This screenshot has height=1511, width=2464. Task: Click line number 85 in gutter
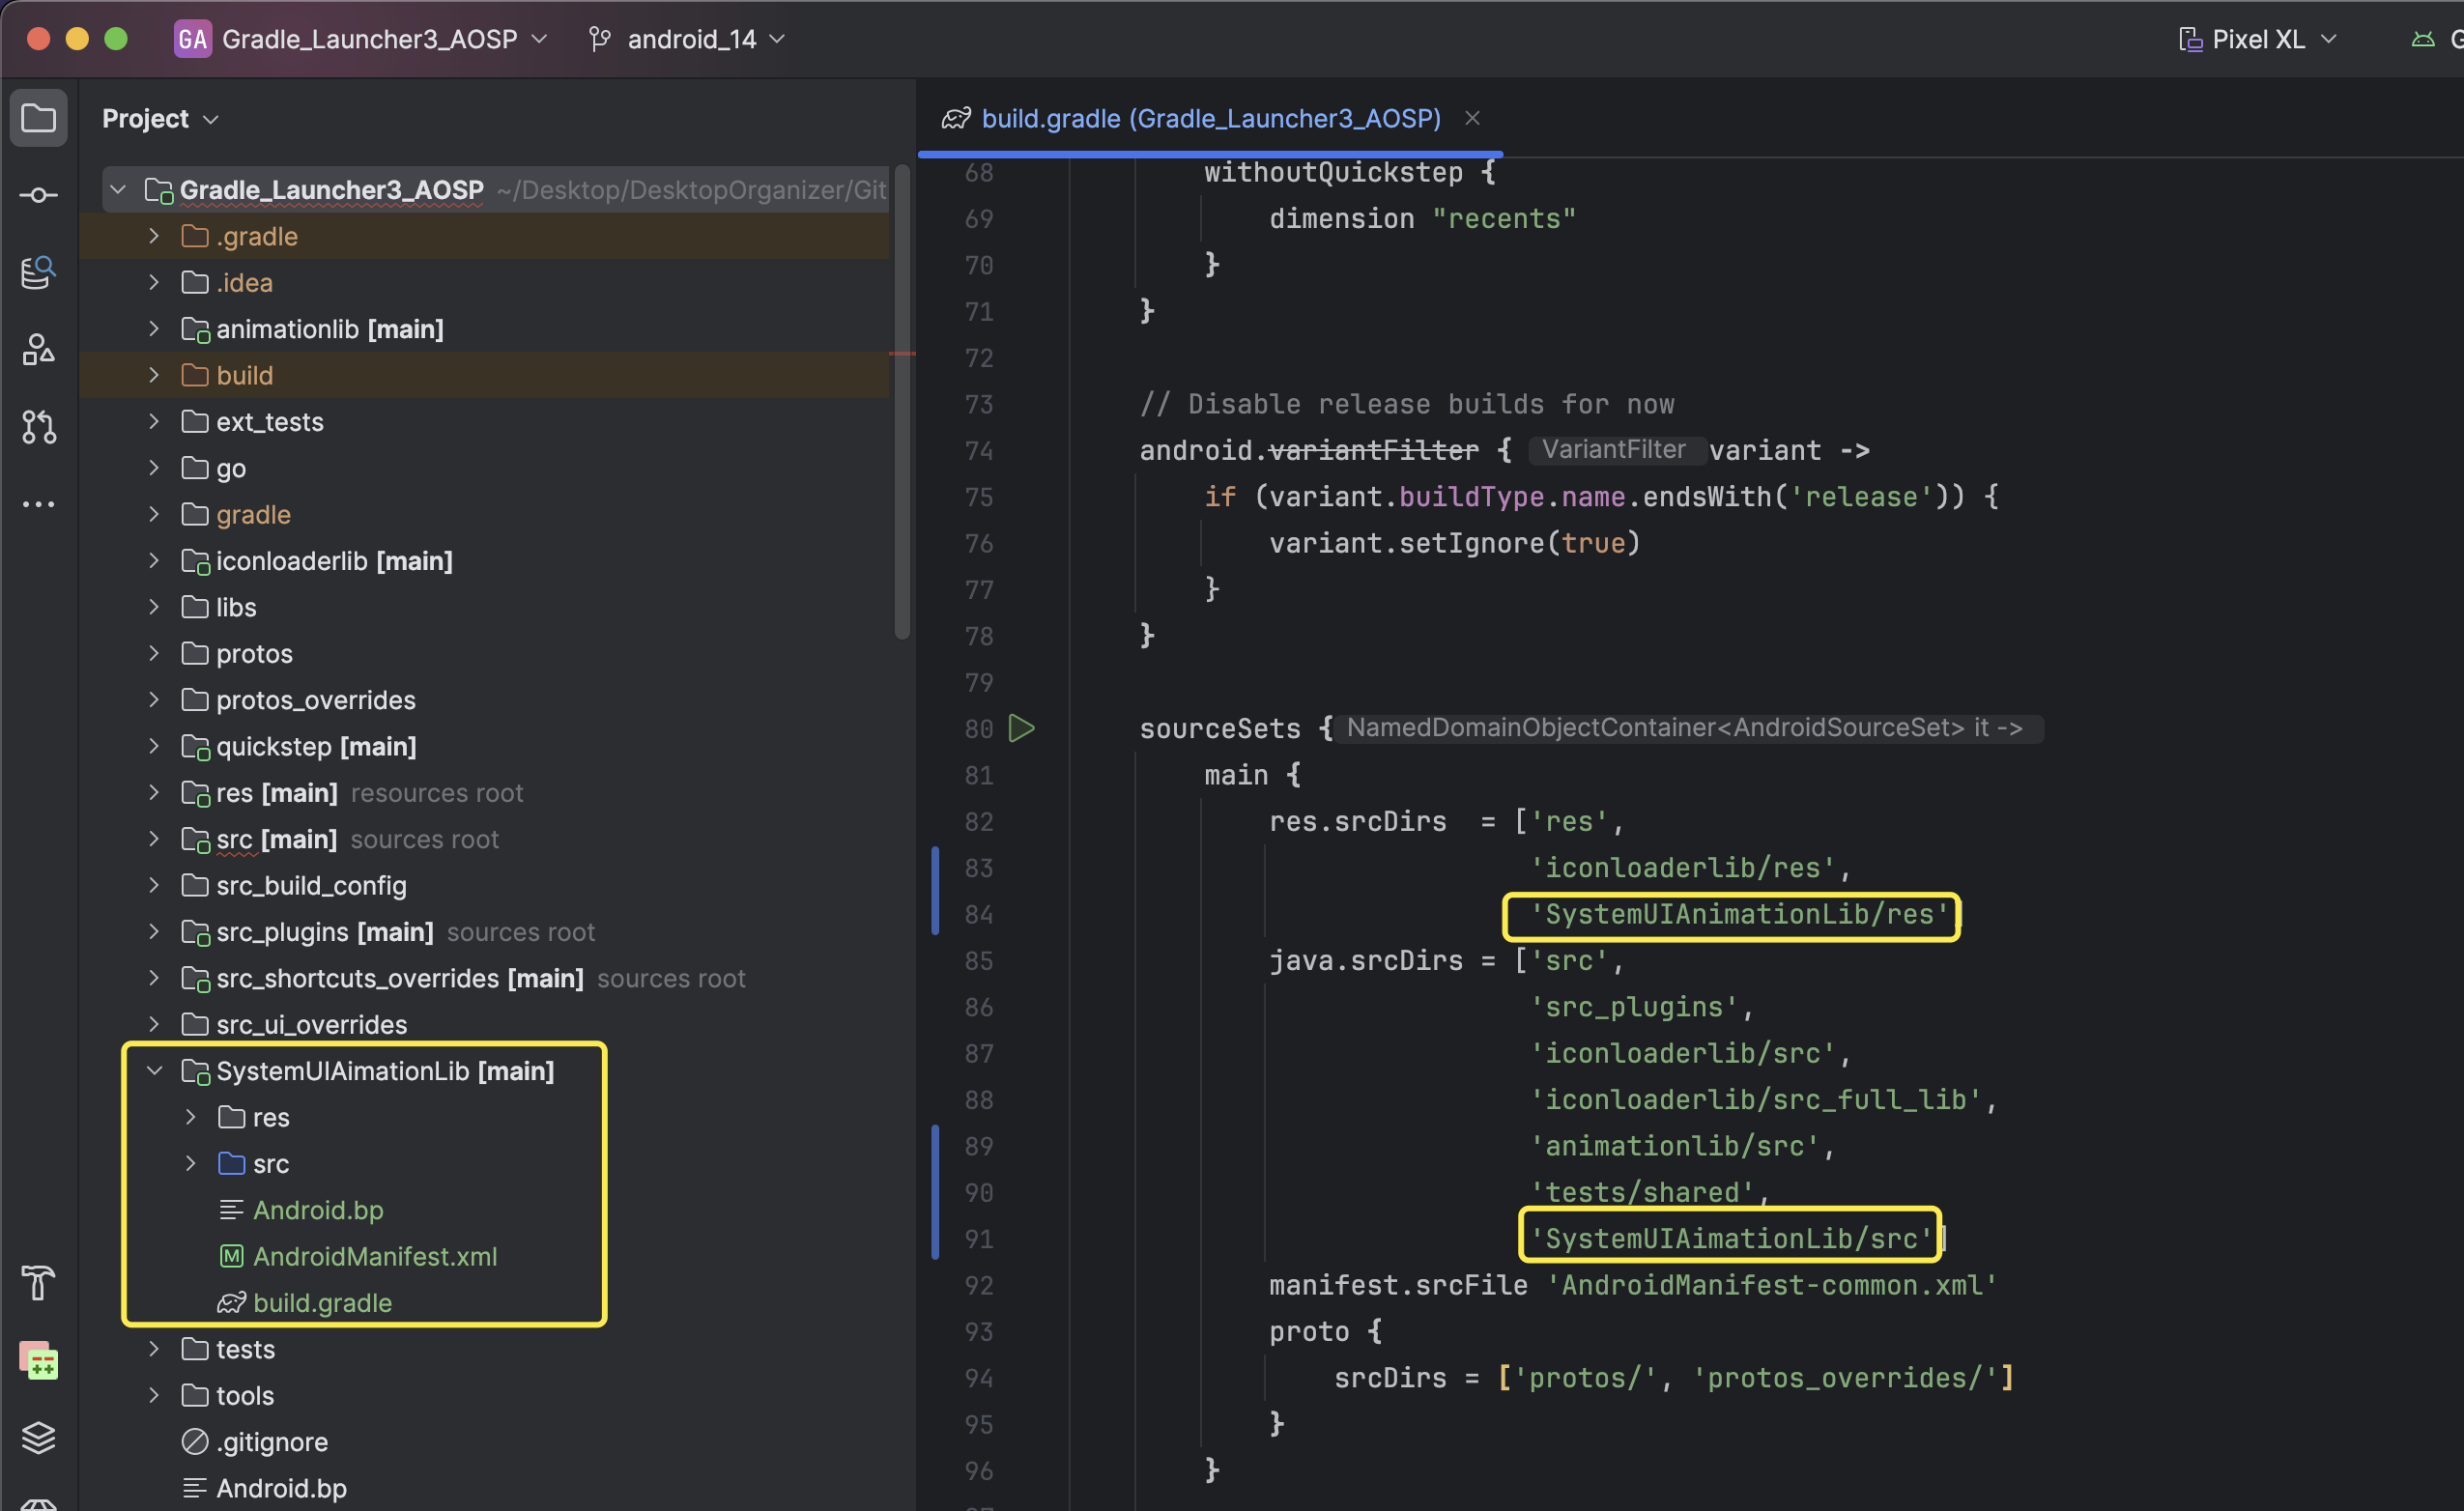tap(978, 960)
